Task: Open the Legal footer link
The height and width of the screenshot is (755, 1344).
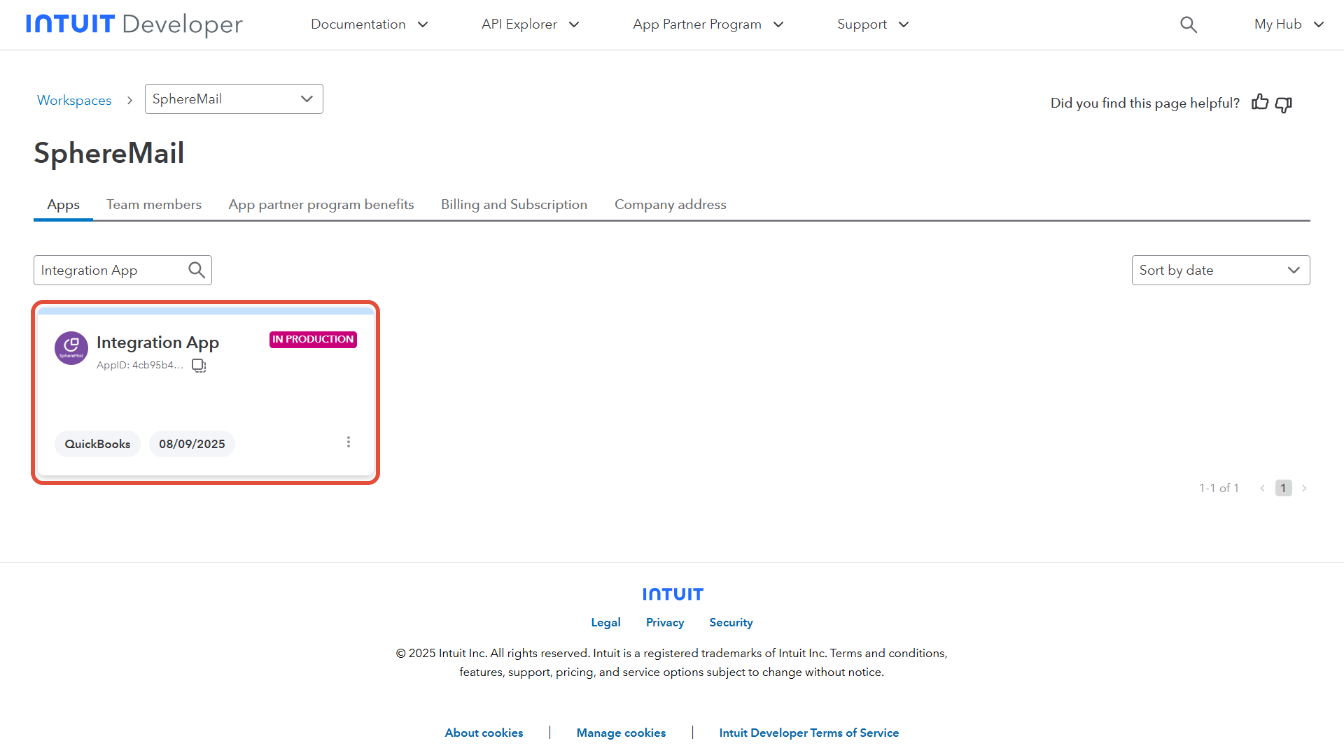Action: [606, 622]
